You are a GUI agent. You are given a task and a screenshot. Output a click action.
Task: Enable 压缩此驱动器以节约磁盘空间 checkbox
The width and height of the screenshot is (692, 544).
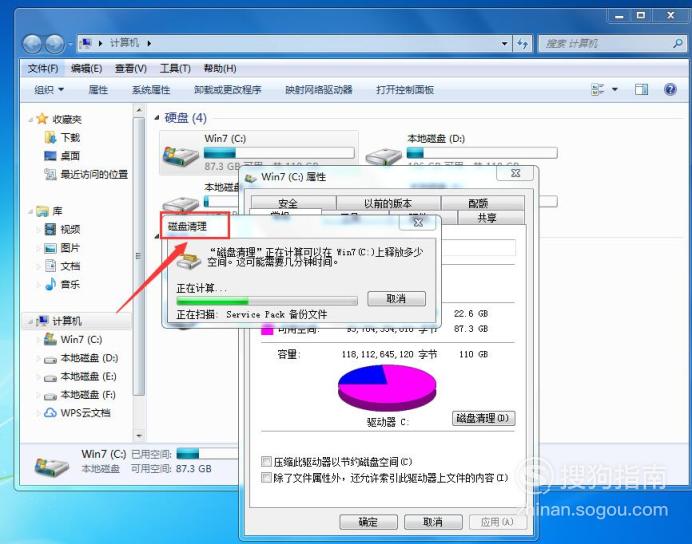266,462
